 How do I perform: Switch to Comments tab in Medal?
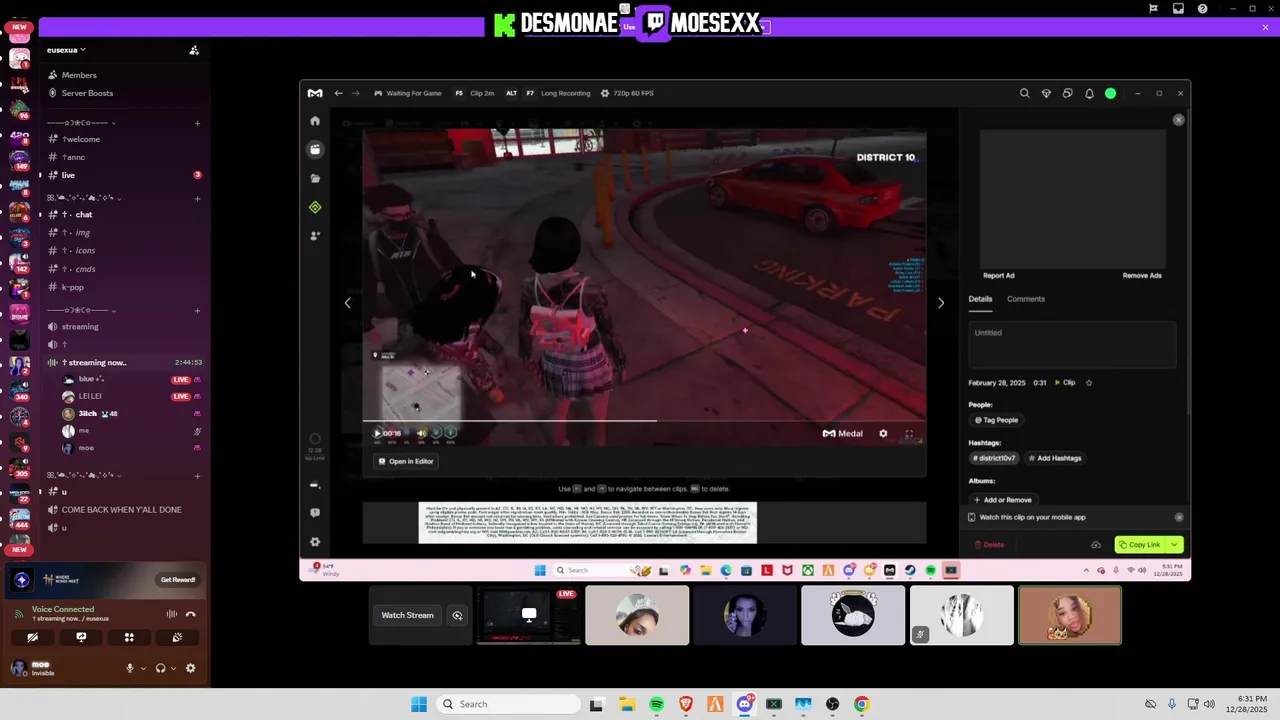[1026, 299]
